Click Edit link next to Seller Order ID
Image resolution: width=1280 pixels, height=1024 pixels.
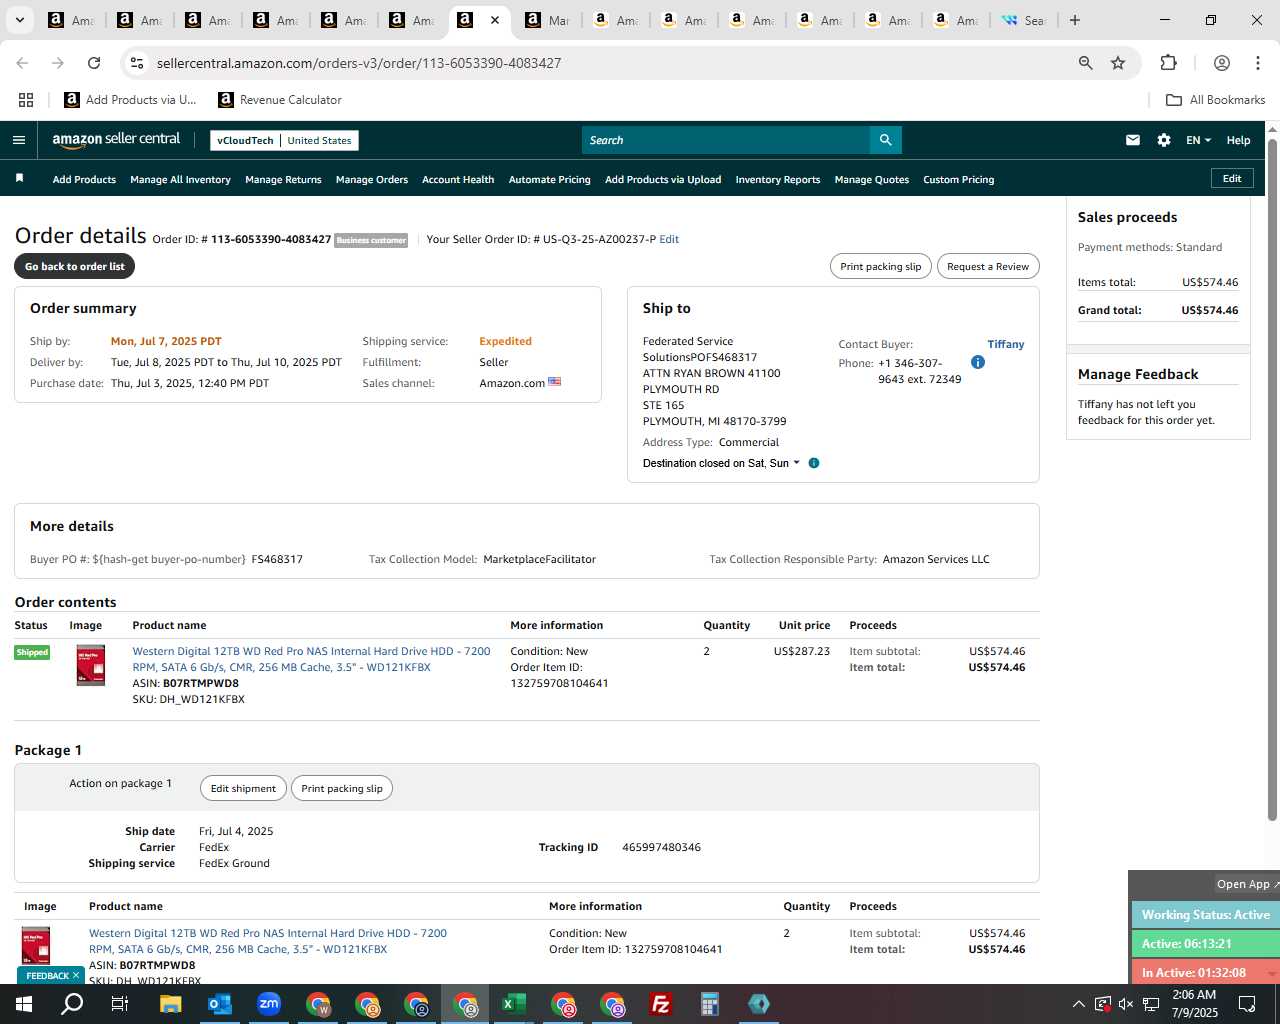pyautogui.click(x=669, y=239)
